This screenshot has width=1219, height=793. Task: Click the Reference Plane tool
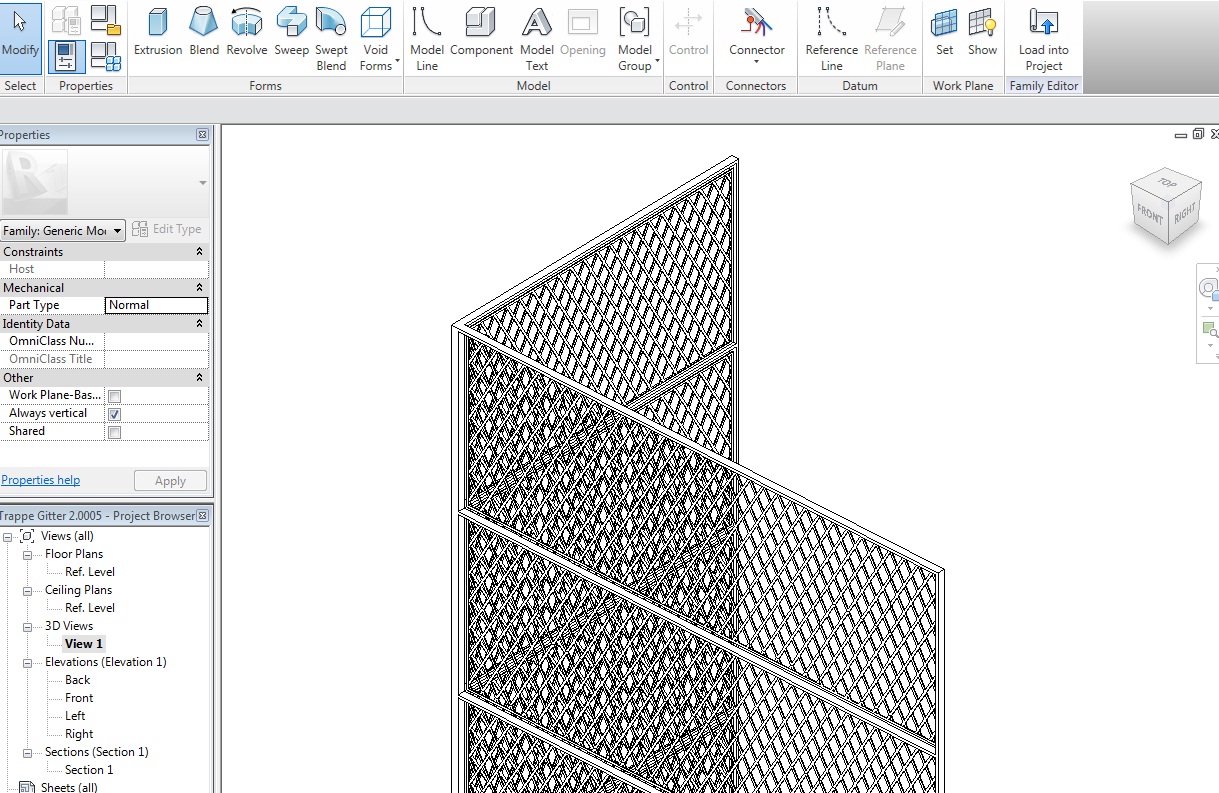click(890, 39)
